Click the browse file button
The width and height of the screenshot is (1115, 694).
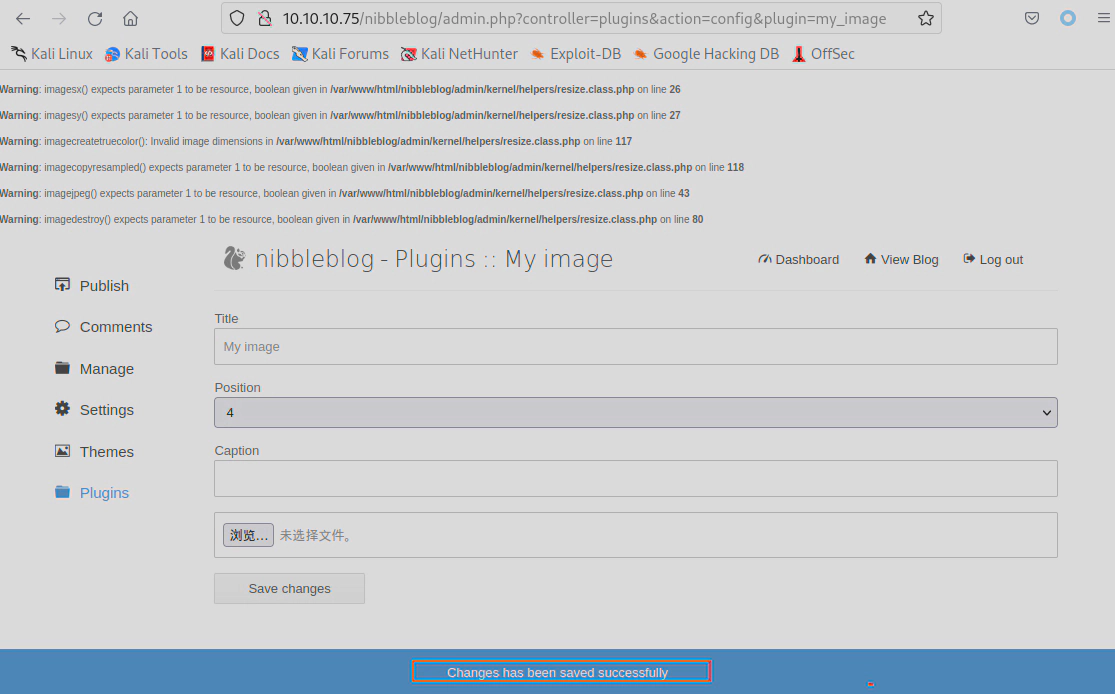click(x=247, y=535)
